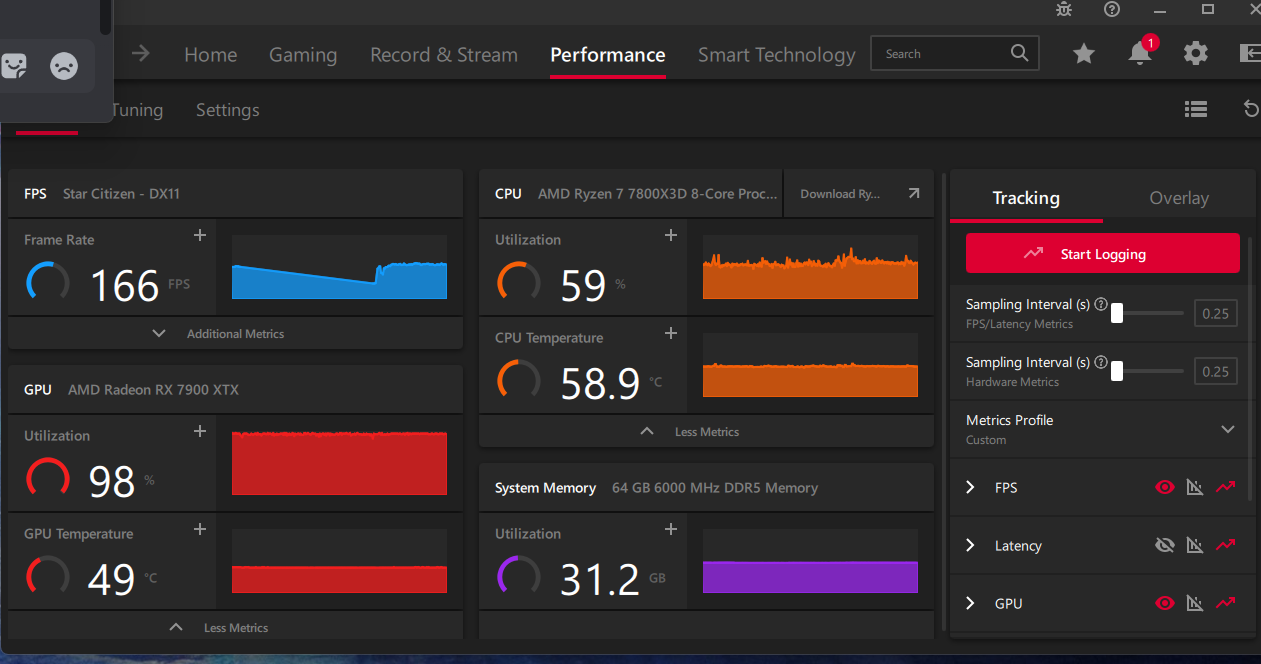Select the Tracking tab

(x=1026, y=198)
